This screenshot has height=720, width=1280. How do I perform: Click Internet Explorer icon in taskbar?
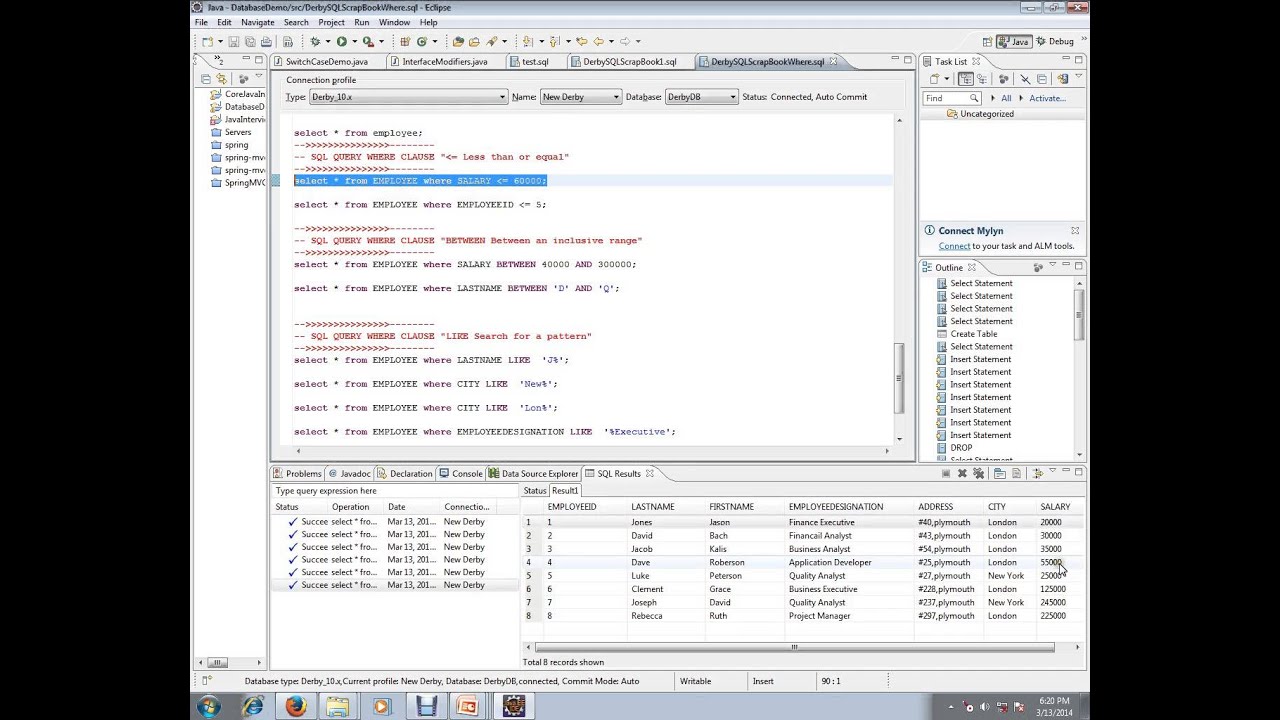[252, 707]
